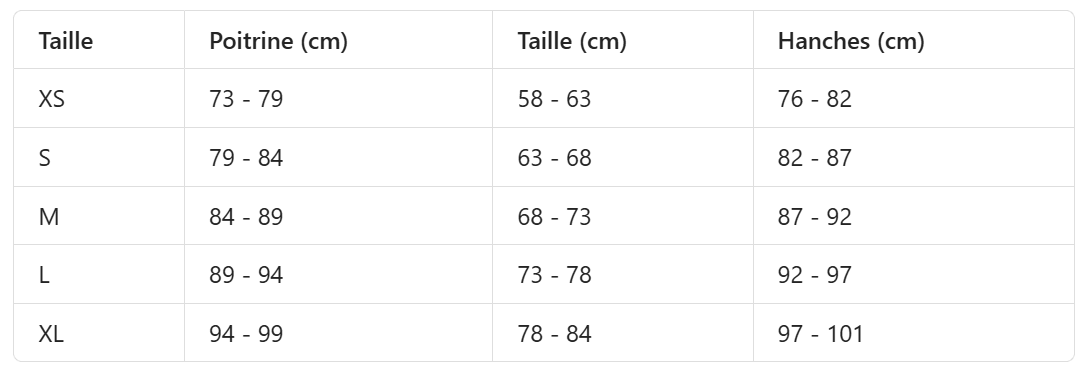1084x370 pixels.
Task: Click the XS hips value 76 - 82
Action: pyautogui.click(x=814, y=99)
